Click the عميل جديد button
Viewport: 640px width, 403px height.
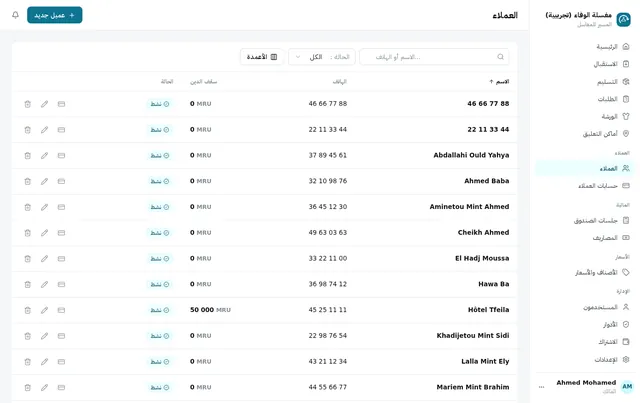[x=55, y=15]
